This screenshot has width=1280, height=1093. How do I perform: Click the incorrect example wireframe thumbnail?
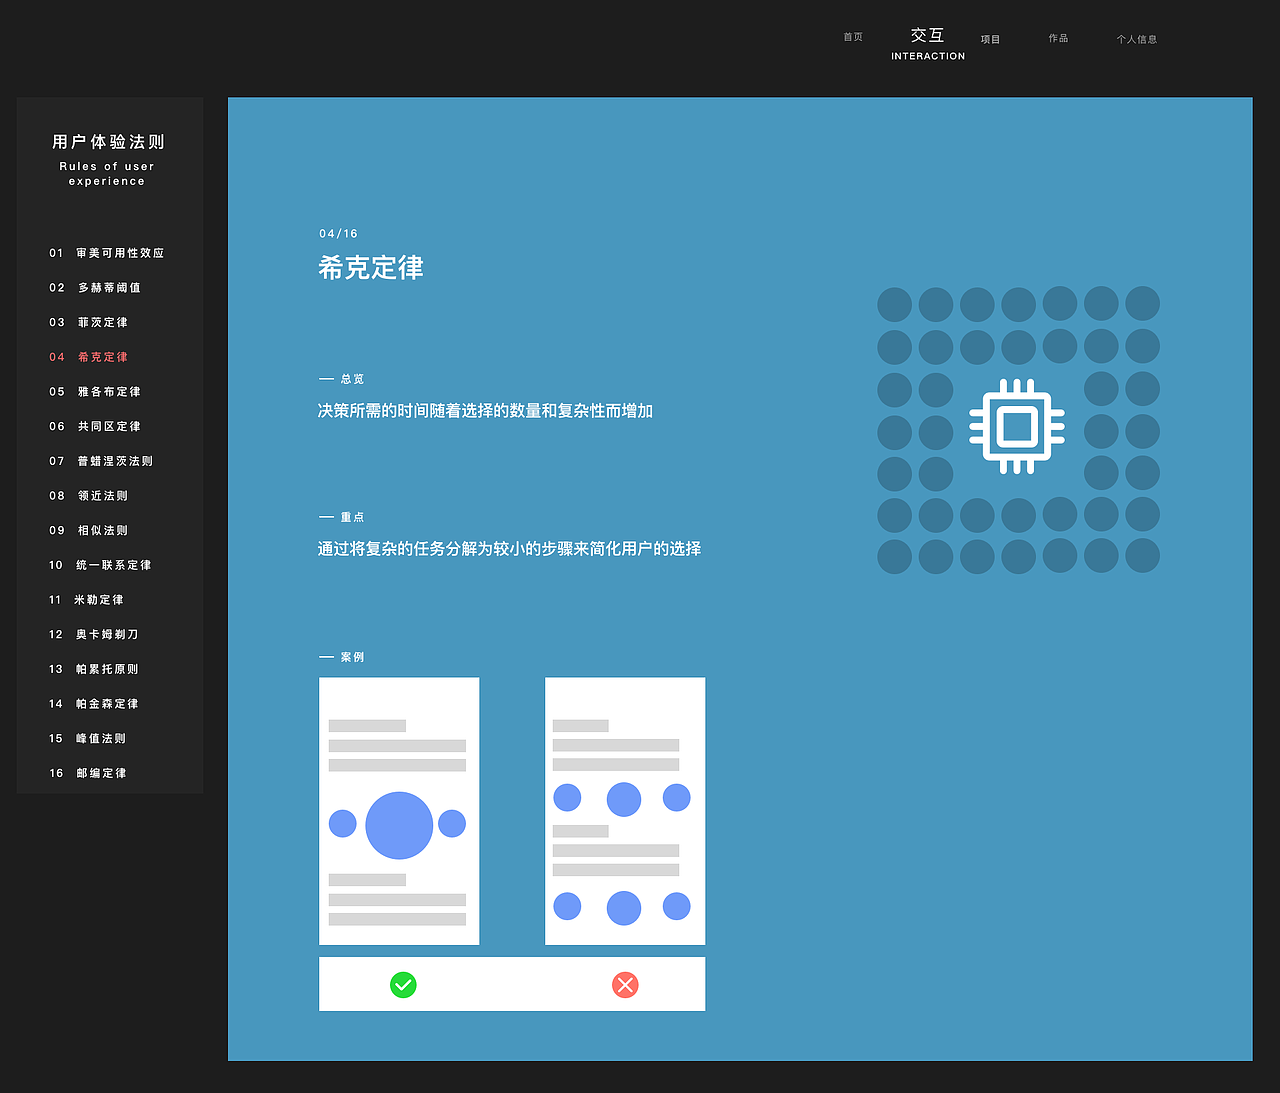click(x=625, y=811)
